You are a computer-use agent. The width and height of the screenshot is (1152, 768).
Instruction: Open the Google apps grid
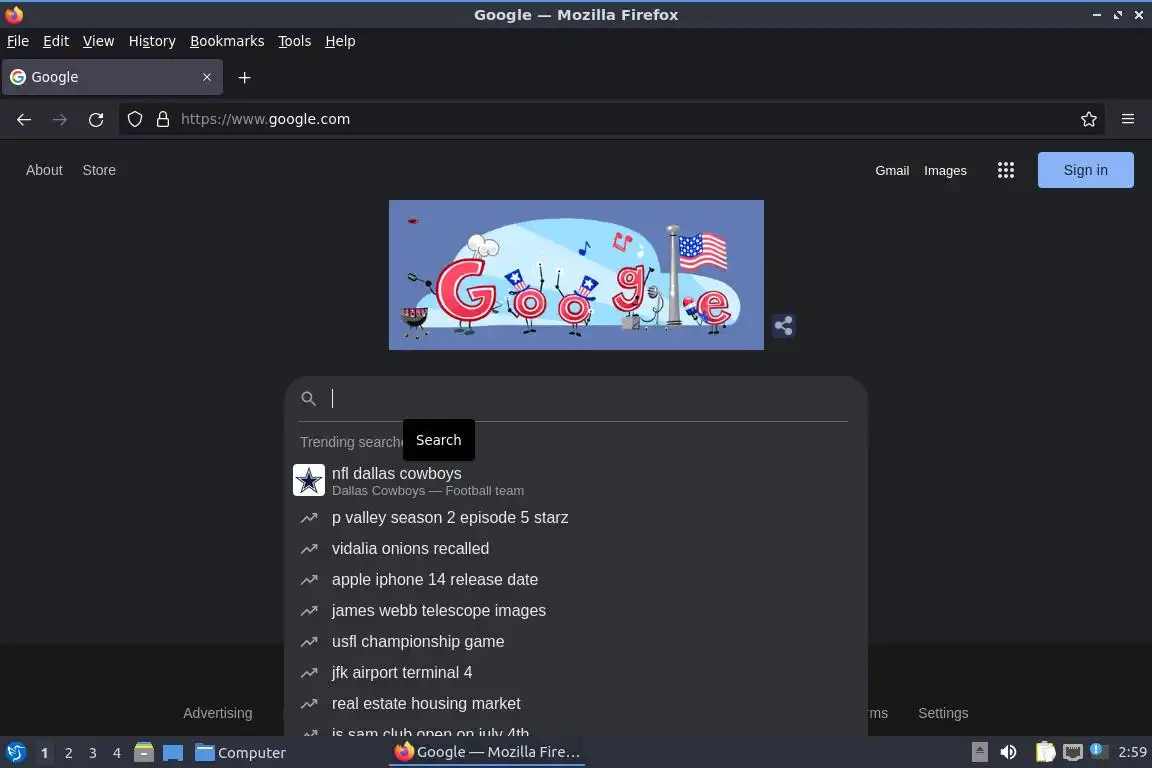pyautogui.click(x=1006, y=171)
